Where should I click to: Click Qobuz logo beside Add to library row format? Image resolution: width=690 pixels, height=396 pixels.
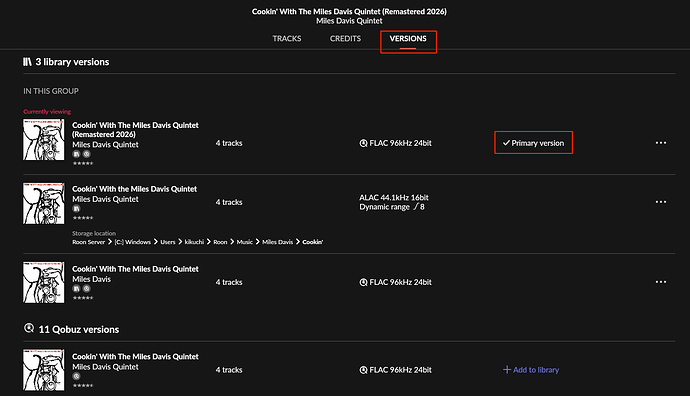coord(363,370)
